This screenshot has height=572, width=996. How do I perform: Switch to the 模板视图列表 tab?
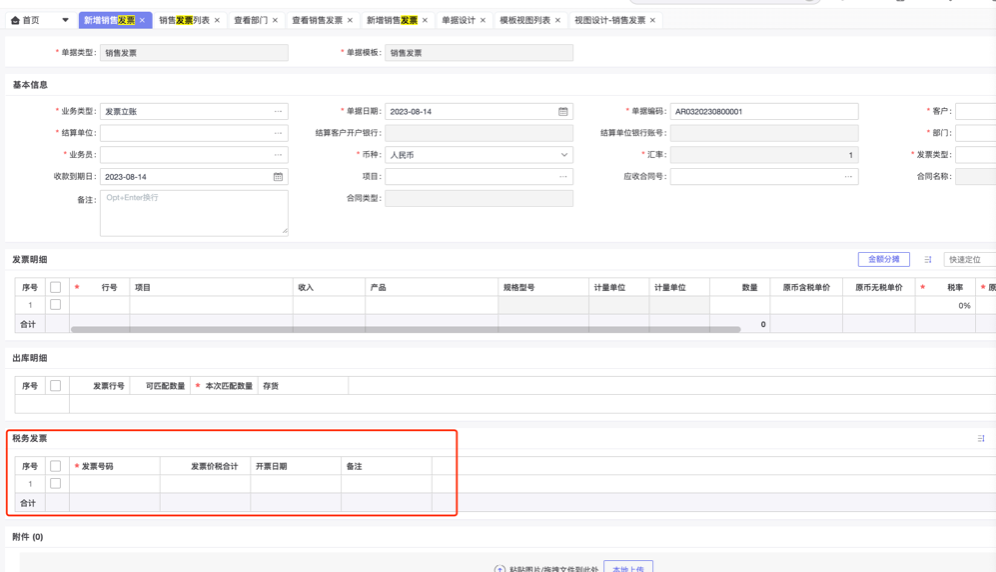525,20
